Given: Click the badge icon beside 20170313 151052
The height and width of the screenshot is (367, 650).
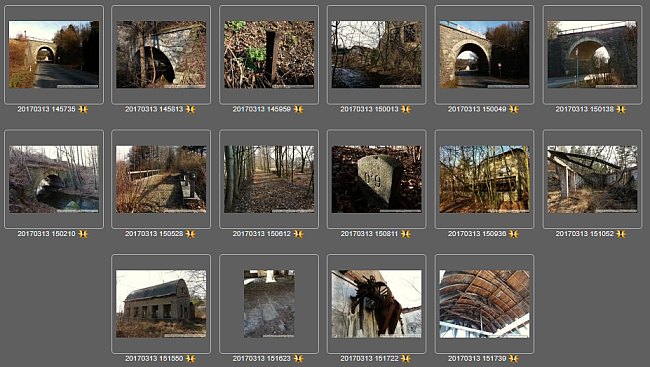Looking at the screenshot, I should [621, 234].
